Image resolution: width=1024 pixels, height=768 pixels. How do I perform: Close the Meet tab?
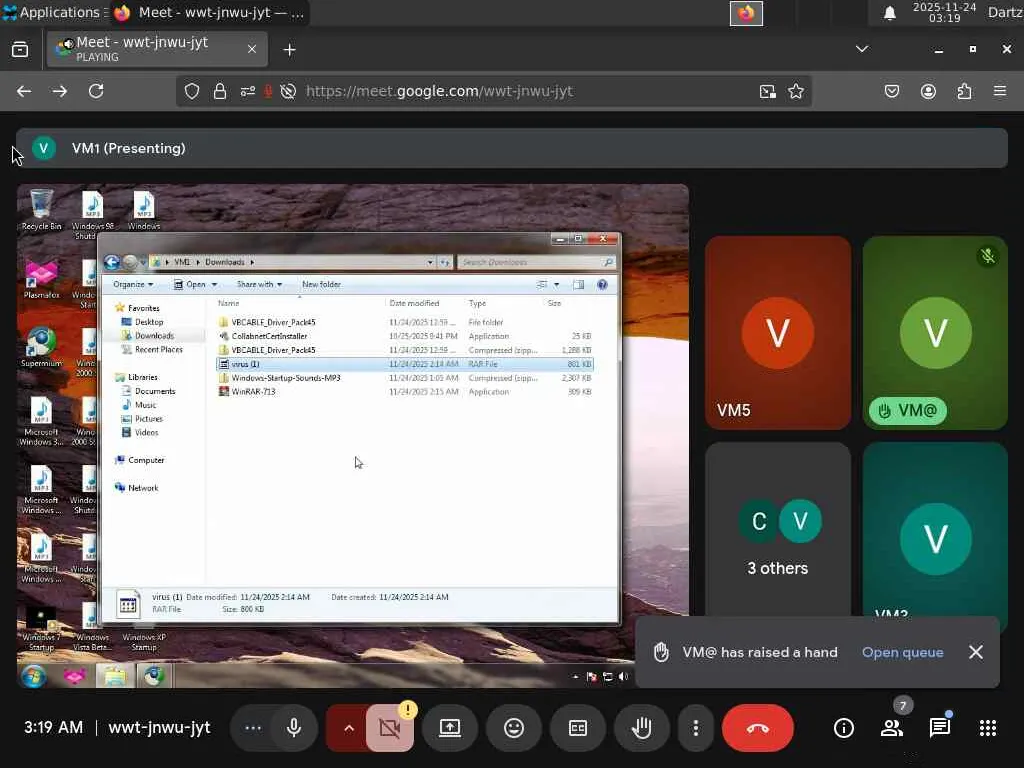point(251,49)
